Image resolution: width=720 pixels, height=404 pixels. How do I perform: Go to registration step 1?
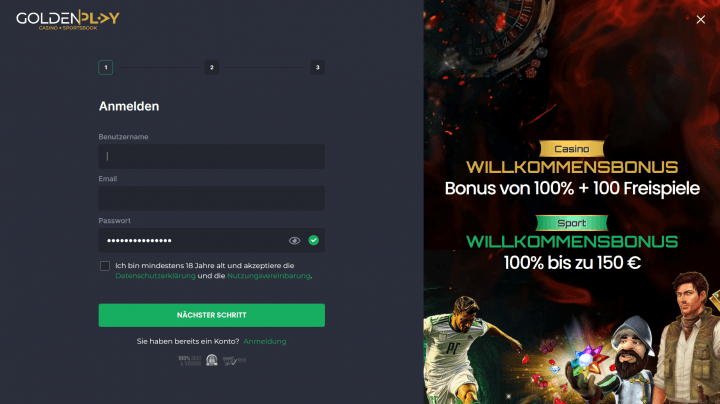click(x=106, y=67)
